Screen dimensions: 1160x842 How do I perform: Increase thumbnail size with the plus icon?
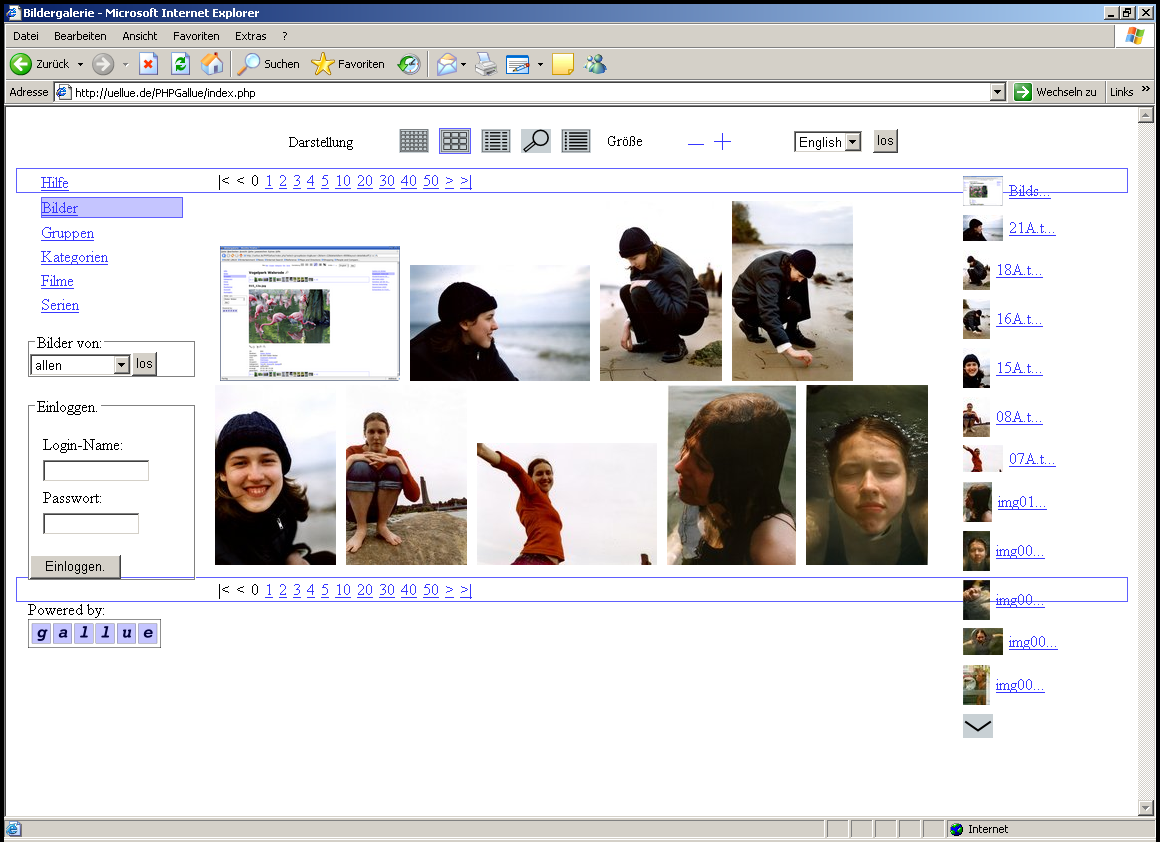pyautogui.click(x=723, y=142)
